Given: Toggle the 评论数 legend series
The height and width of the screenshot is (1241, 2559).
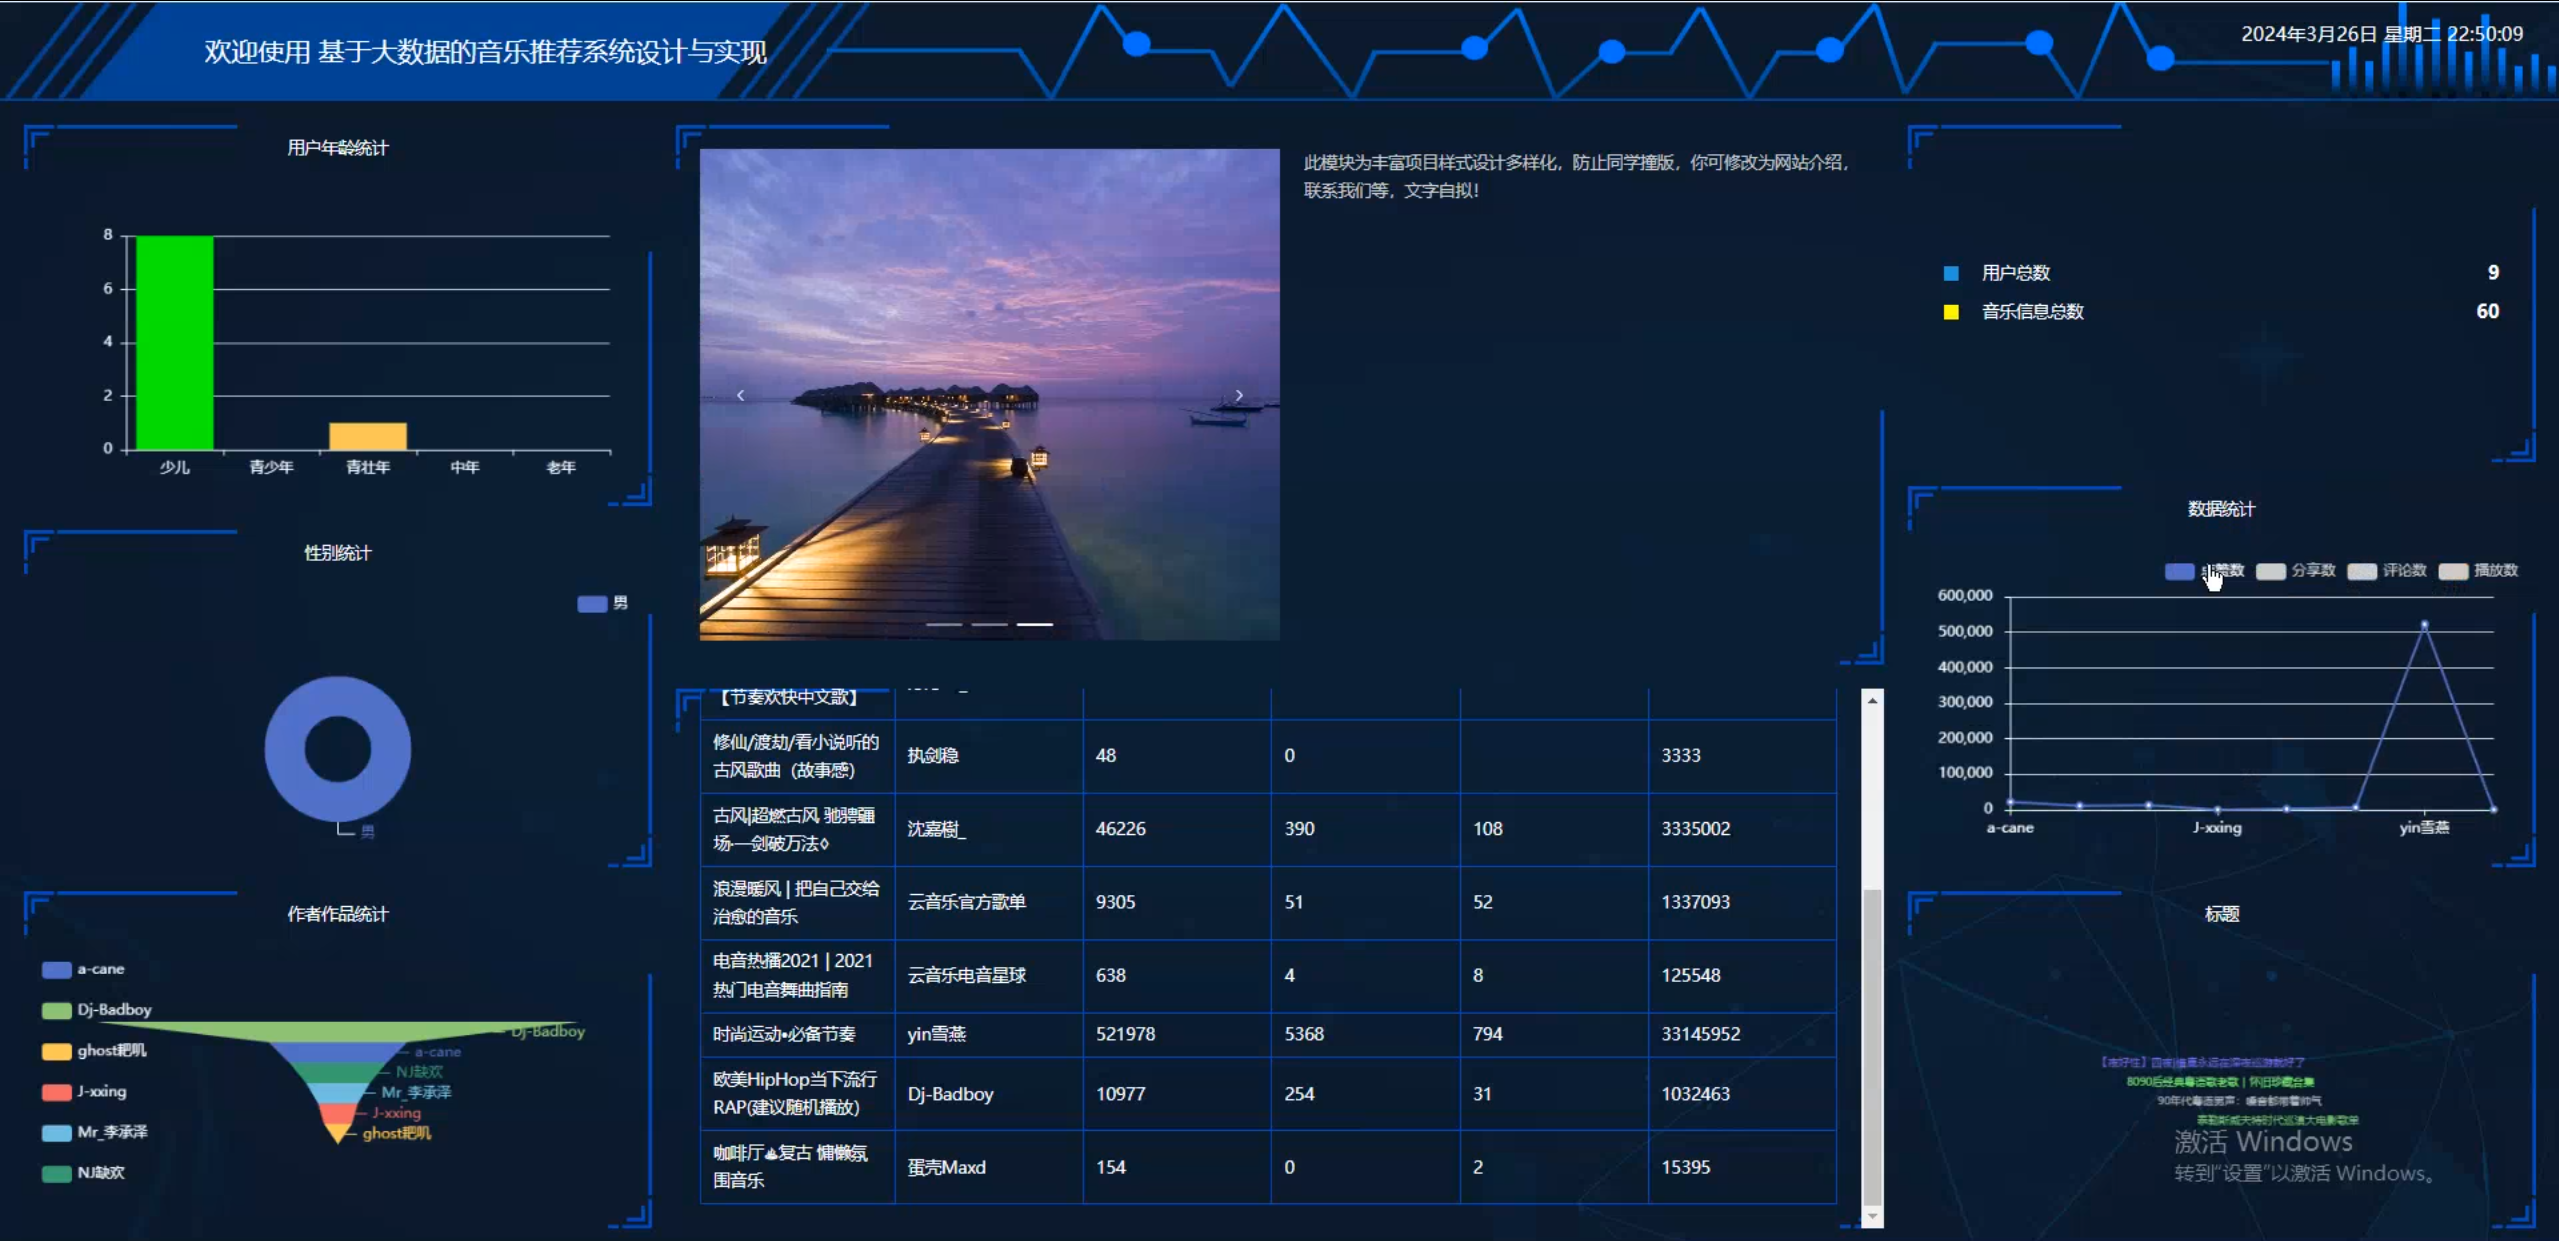Looking at the screenshot, I should click(2362, 571).
